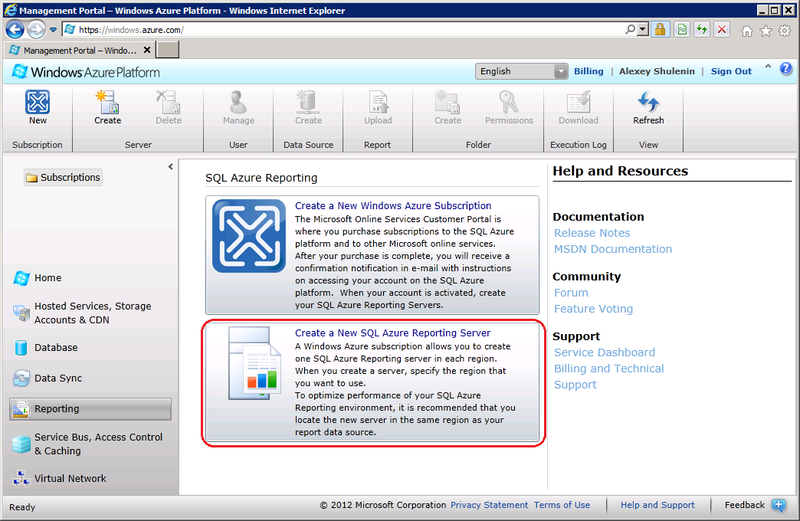Click the Create Data Source icon

tap(308, 102)
